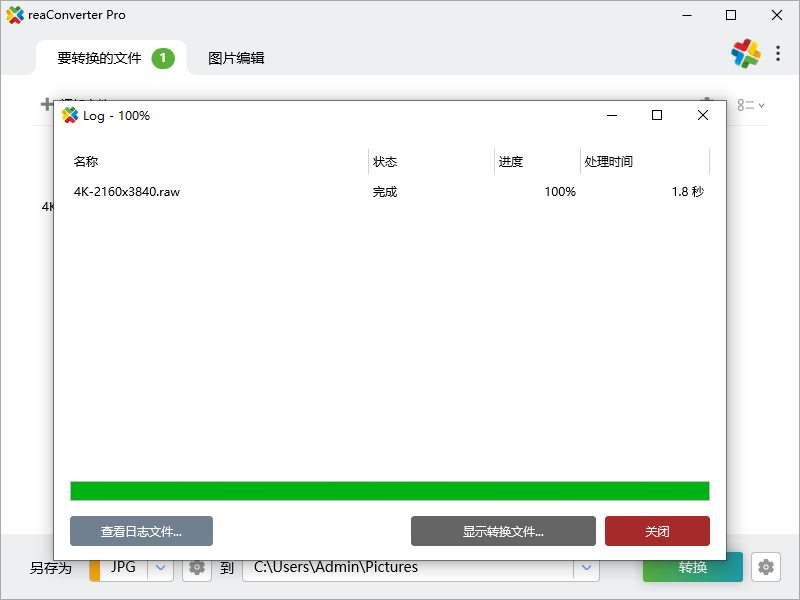Click the gear icon next to JPG format
800x600 pixels.
click(196, 567)
